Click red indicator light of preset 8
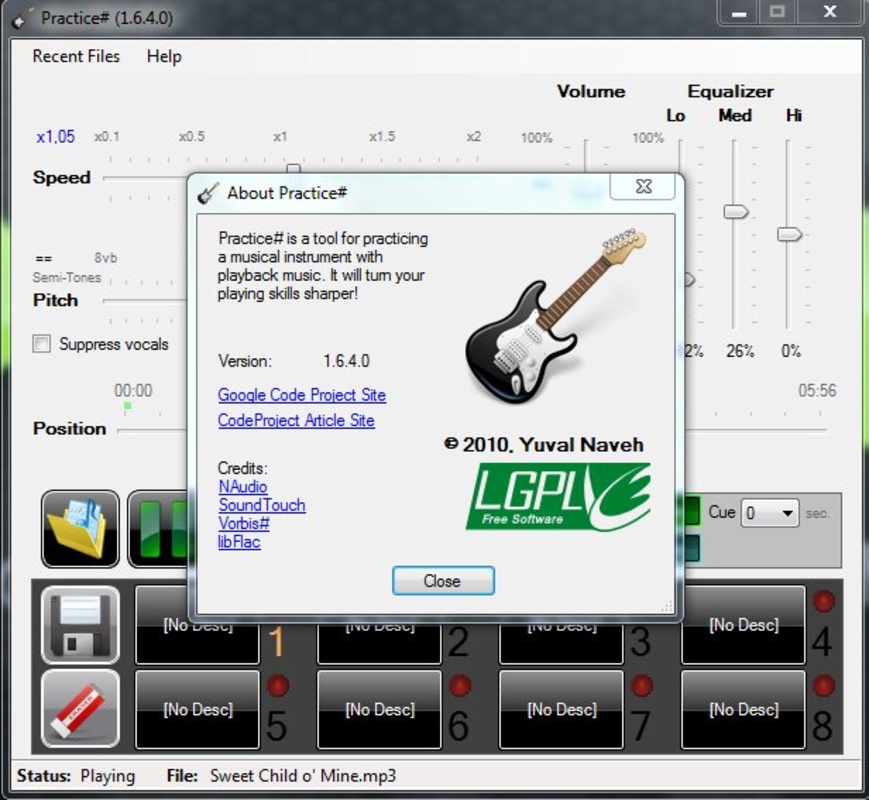The image size is (869, 800). pyautogui.click(x=824, y=686)
